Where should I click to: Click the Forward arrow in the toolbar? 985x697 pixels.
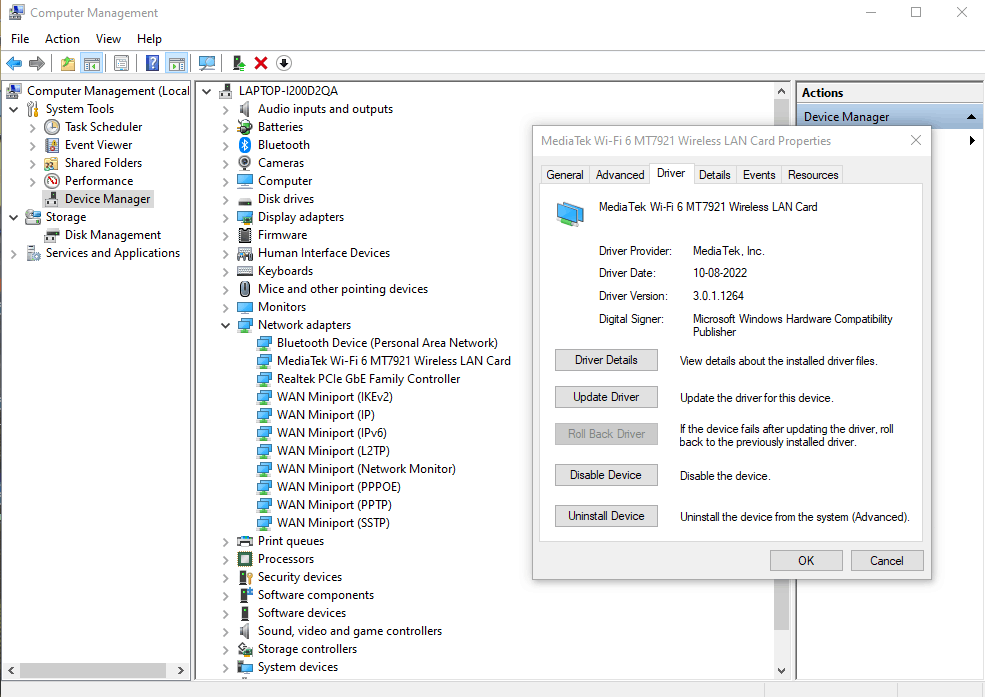pos(37,63)
